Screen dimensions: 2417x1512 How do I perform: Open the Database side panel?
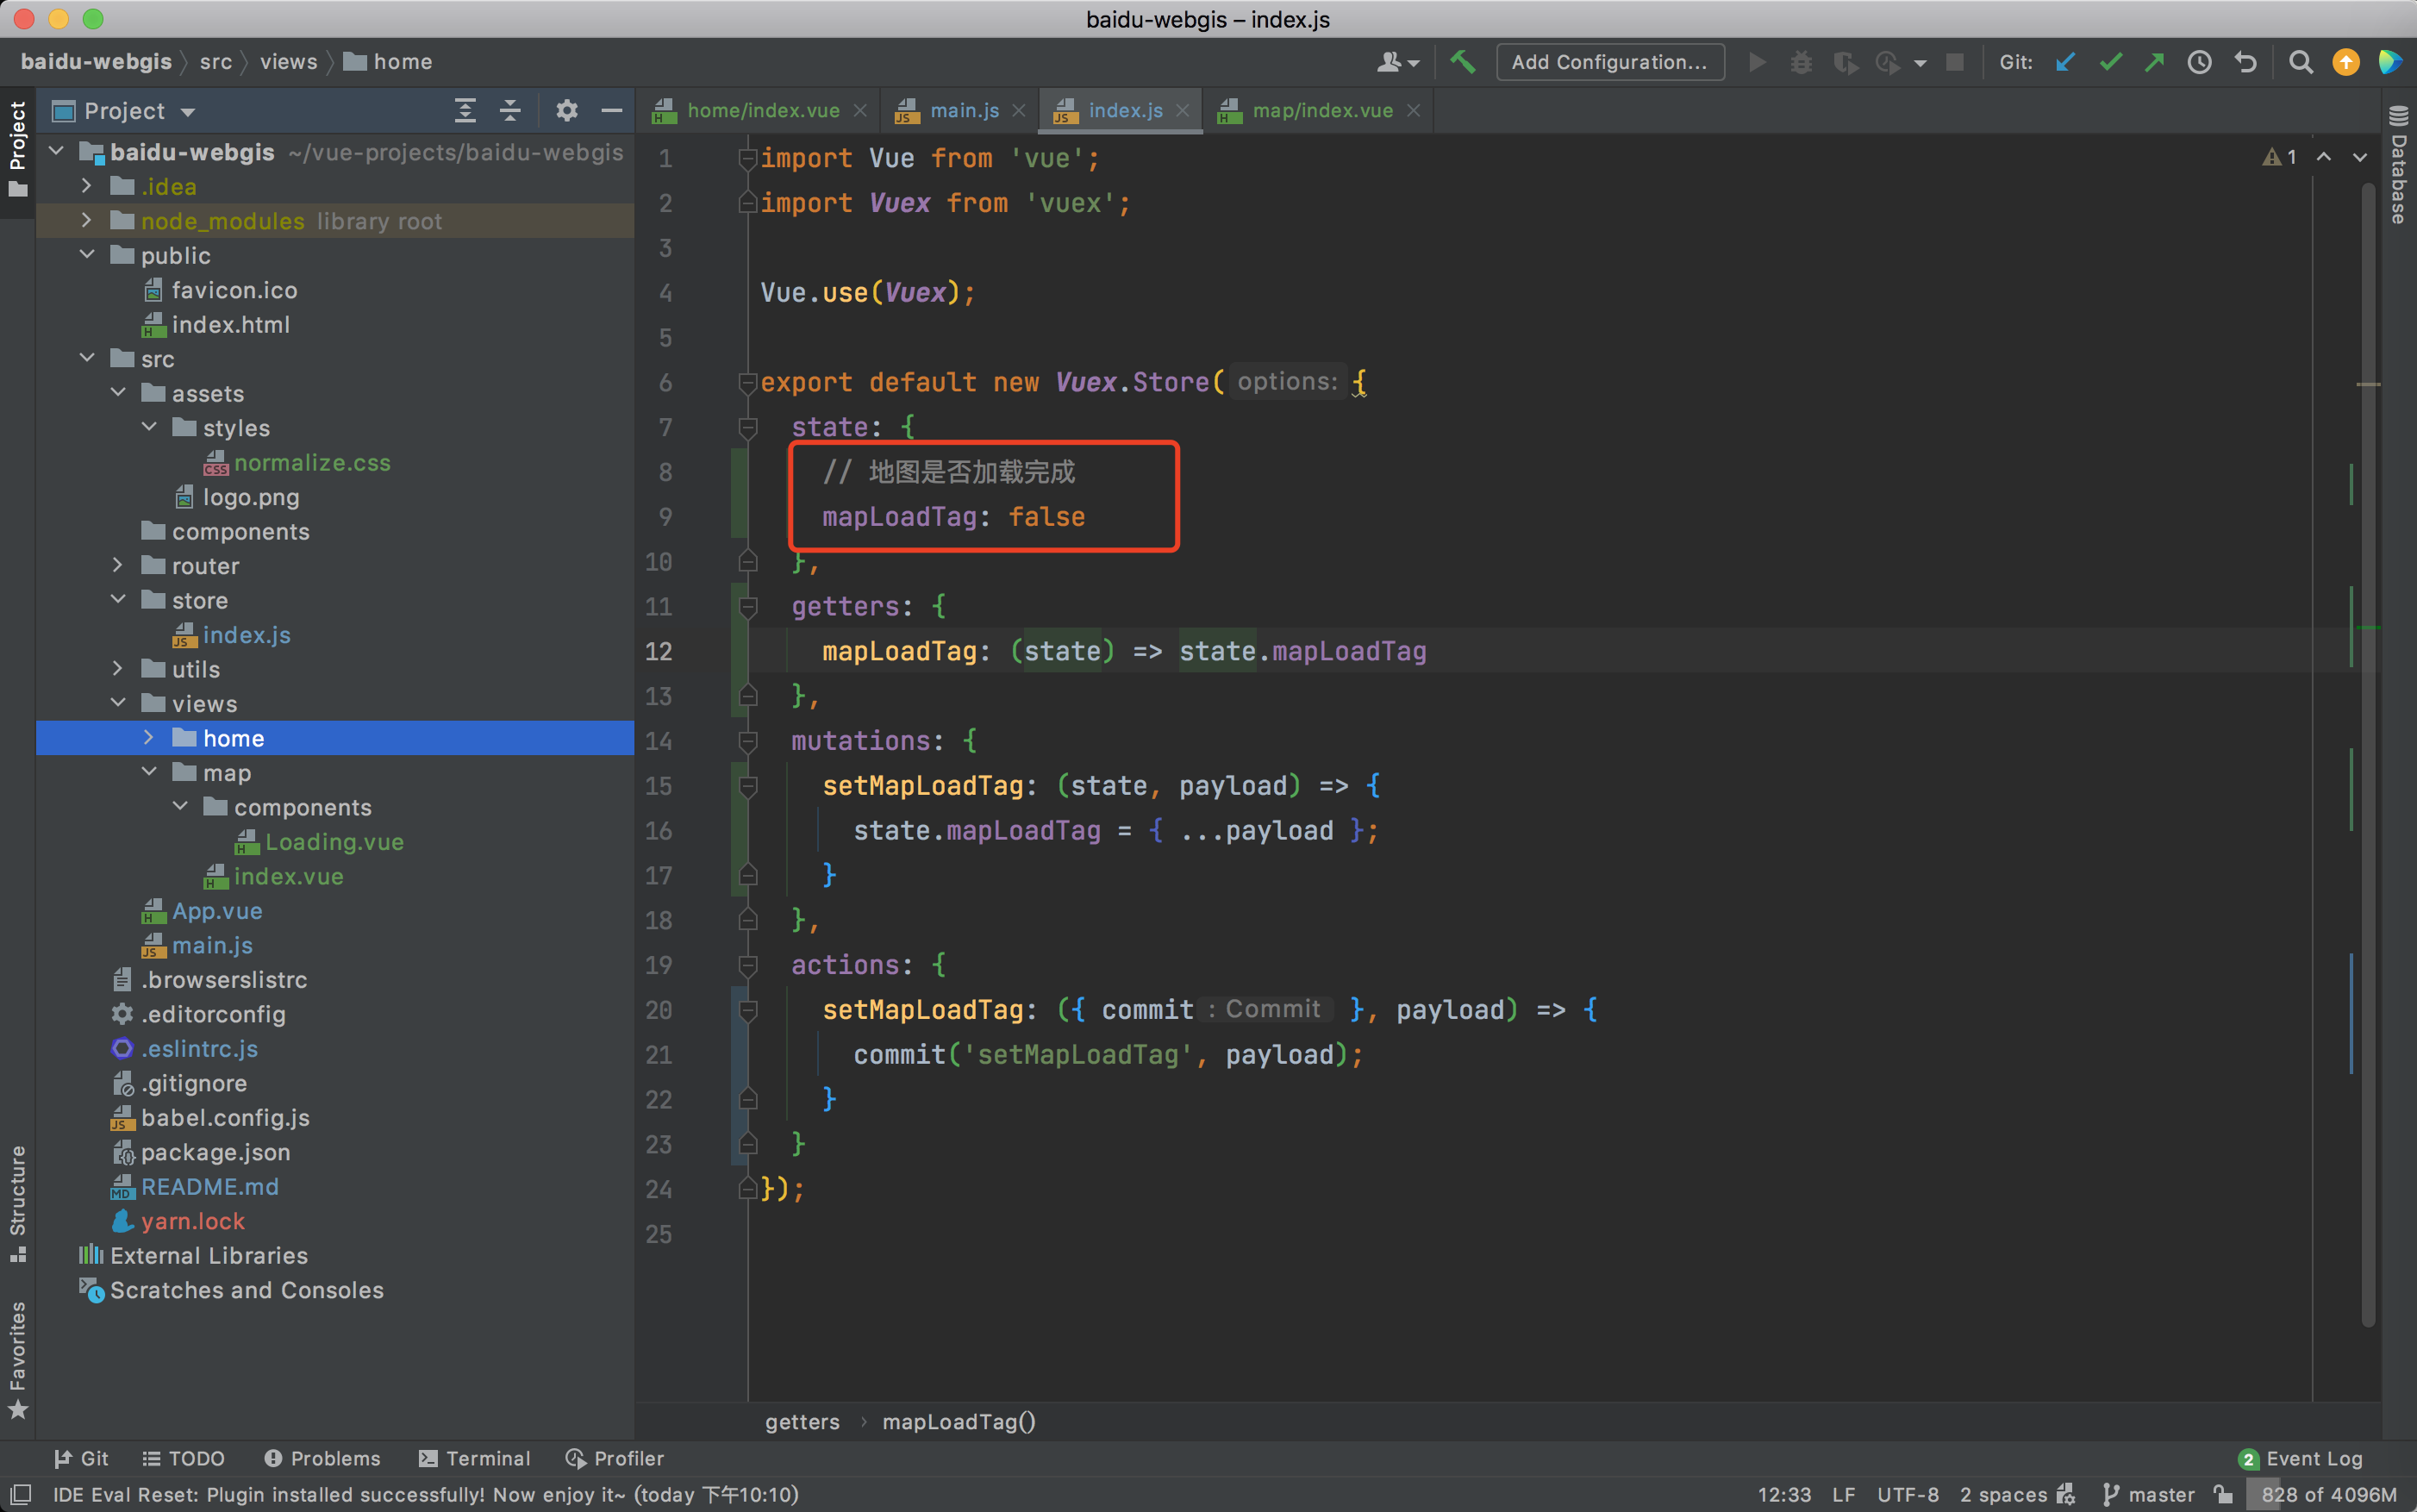[2399, 165]
